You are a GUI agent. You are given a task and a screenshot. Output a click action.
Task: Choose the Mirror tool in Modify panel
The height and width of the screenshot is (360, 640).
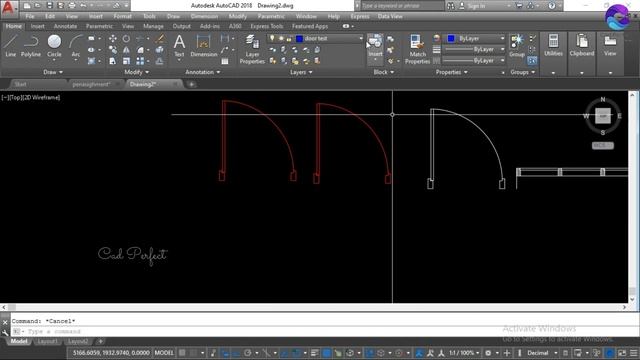click(127, 50)
